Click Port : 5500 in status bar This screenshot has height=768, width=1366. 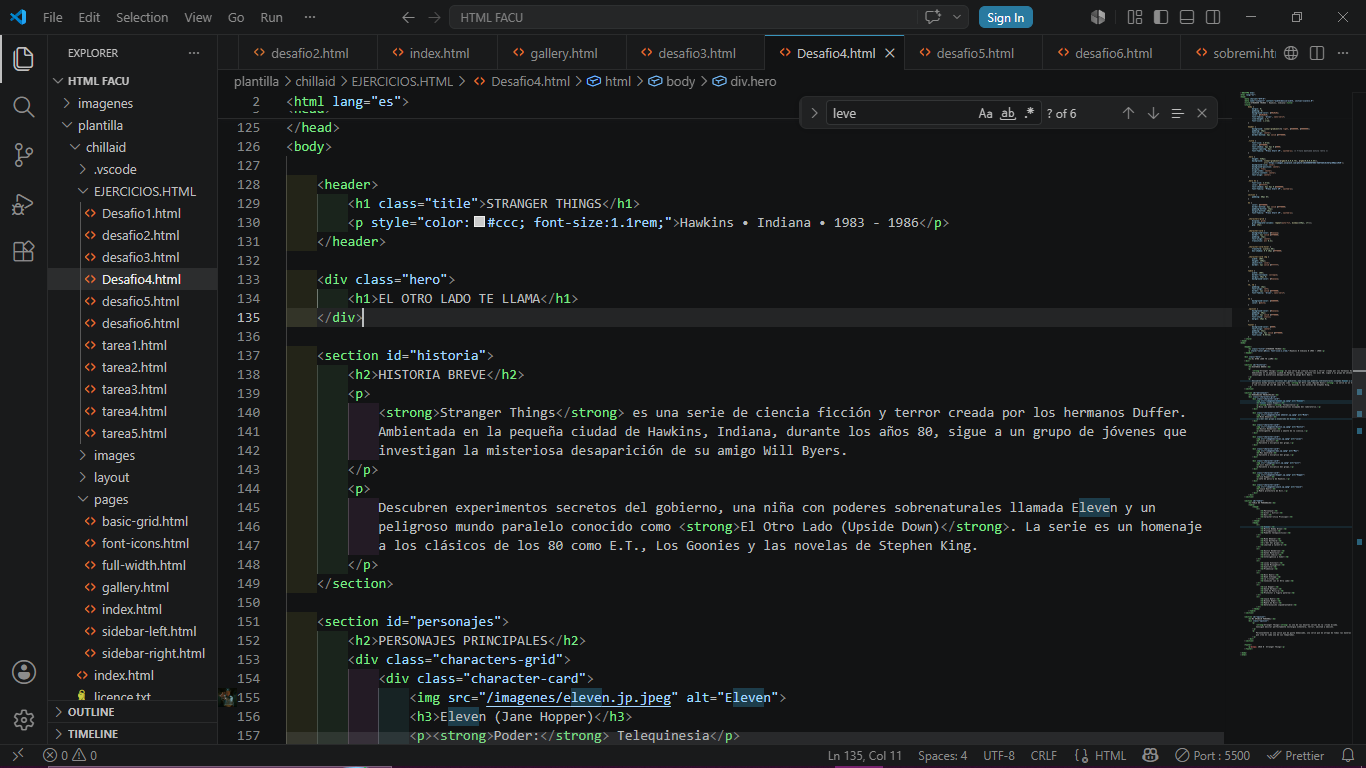pyautogui.click(x=1213, y=756)
